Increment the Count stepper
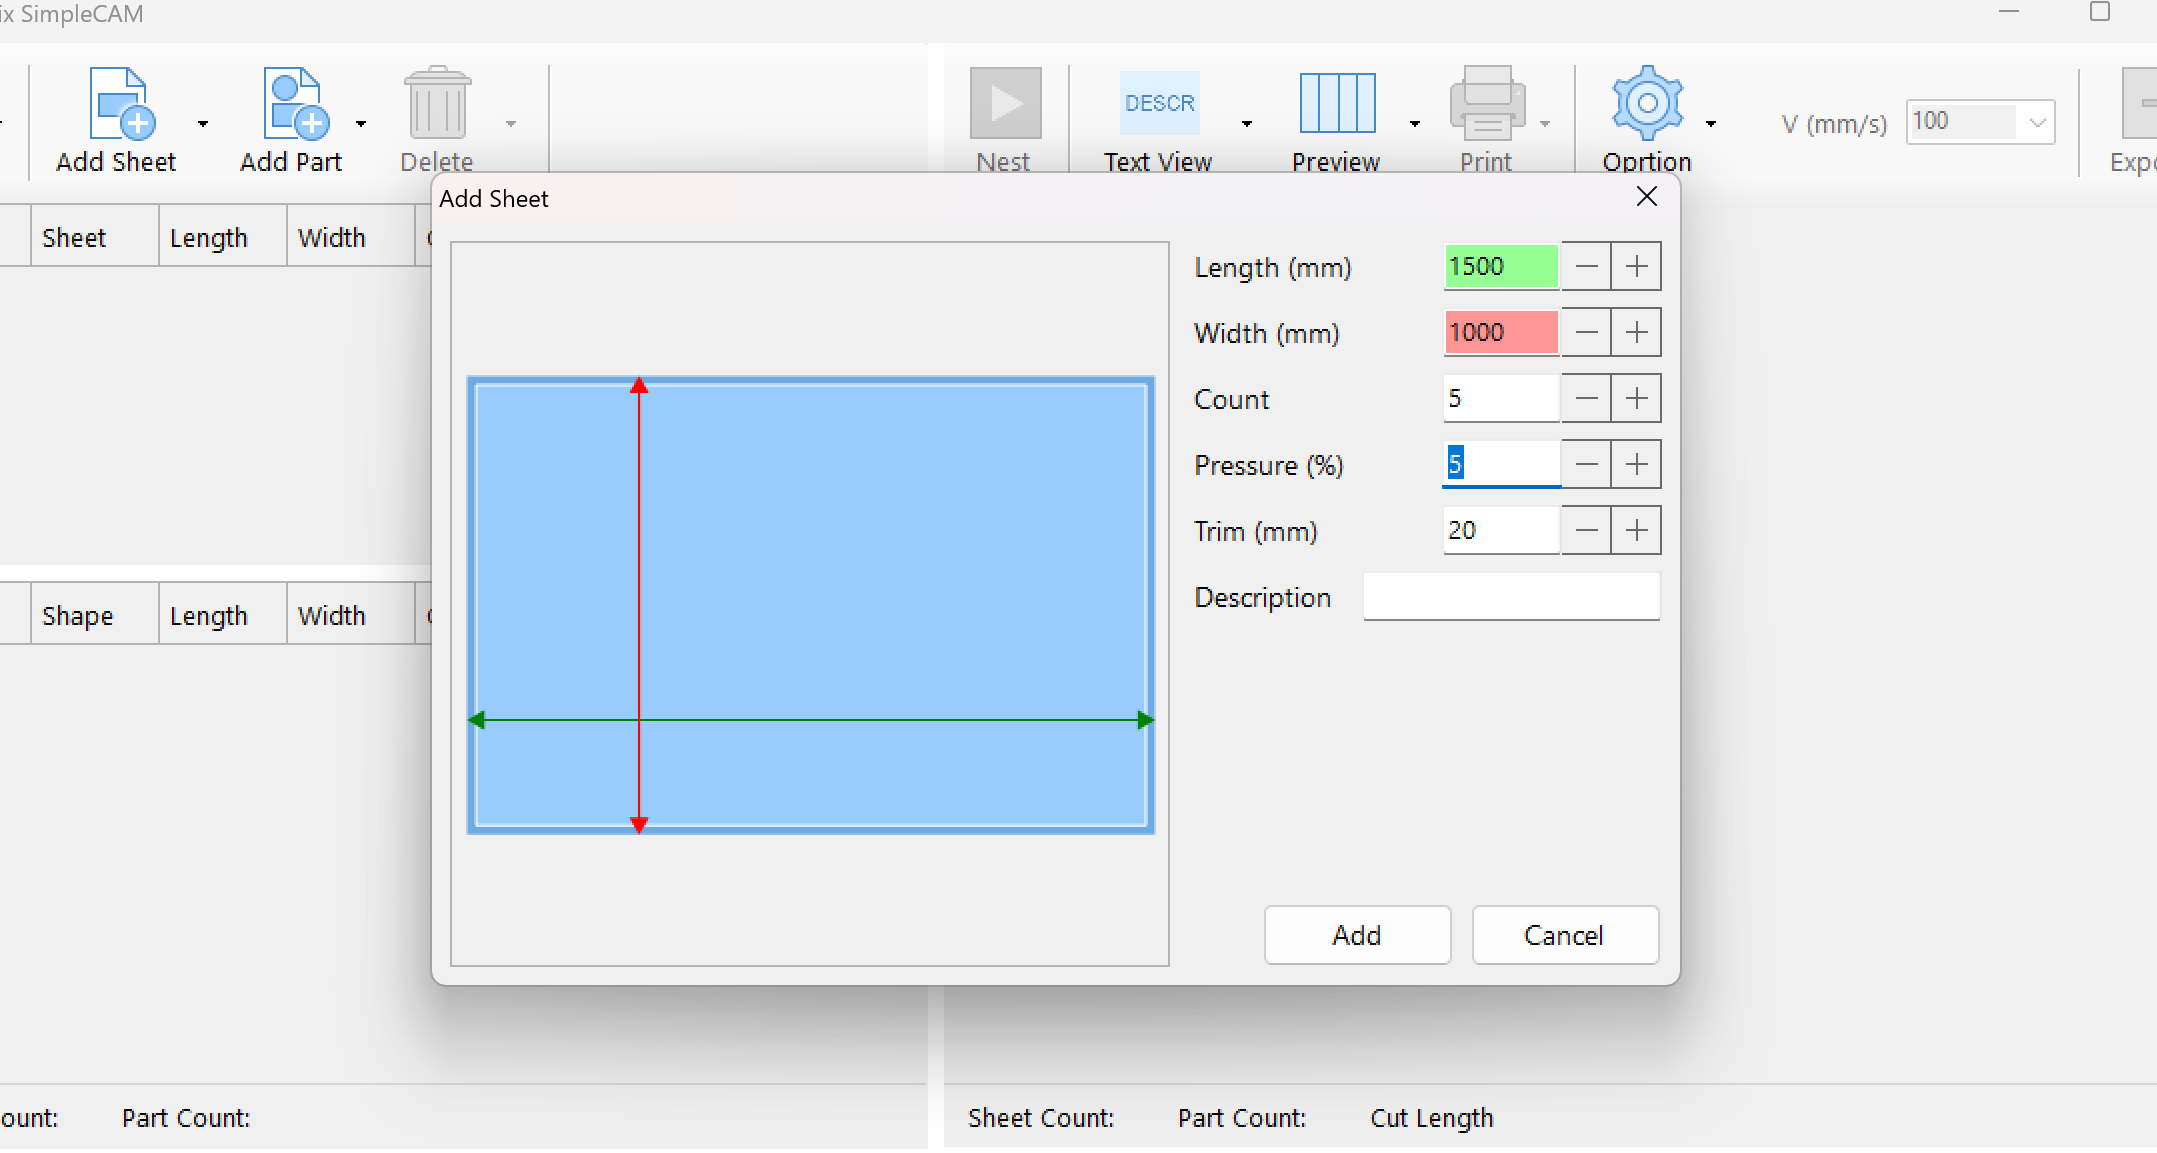This screenshot has height=1153, width=2157. tap(1636, 399)
